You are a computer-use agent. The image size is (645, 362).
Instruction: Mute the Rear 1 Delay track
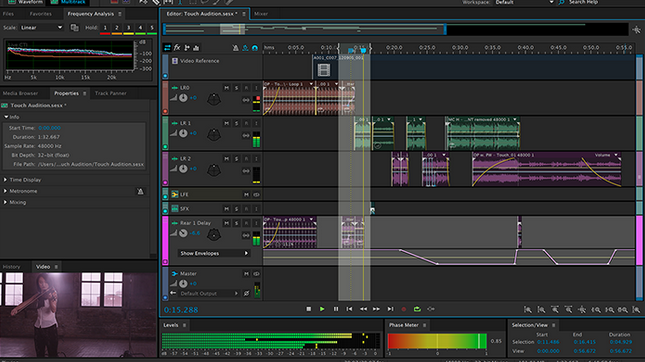227,223
